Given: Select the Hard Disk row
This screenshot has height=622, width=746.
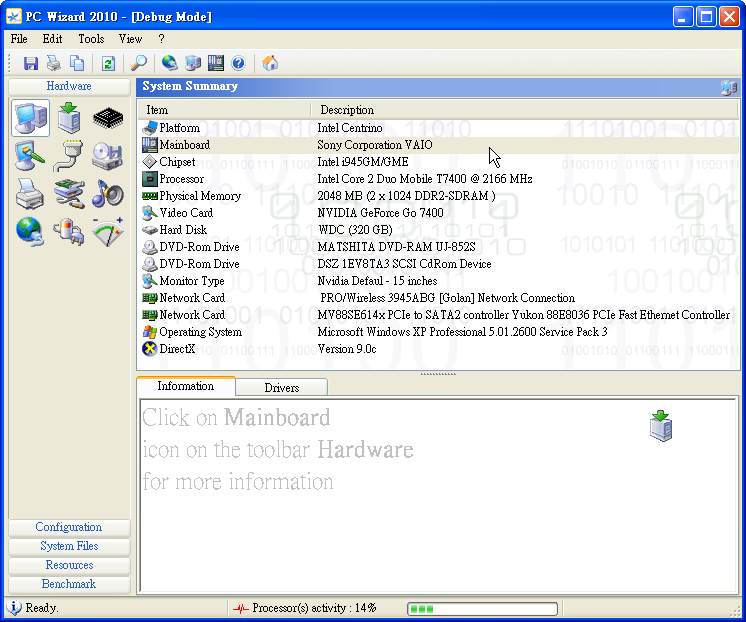Looking at the screenshot, I should click(439, 230).
